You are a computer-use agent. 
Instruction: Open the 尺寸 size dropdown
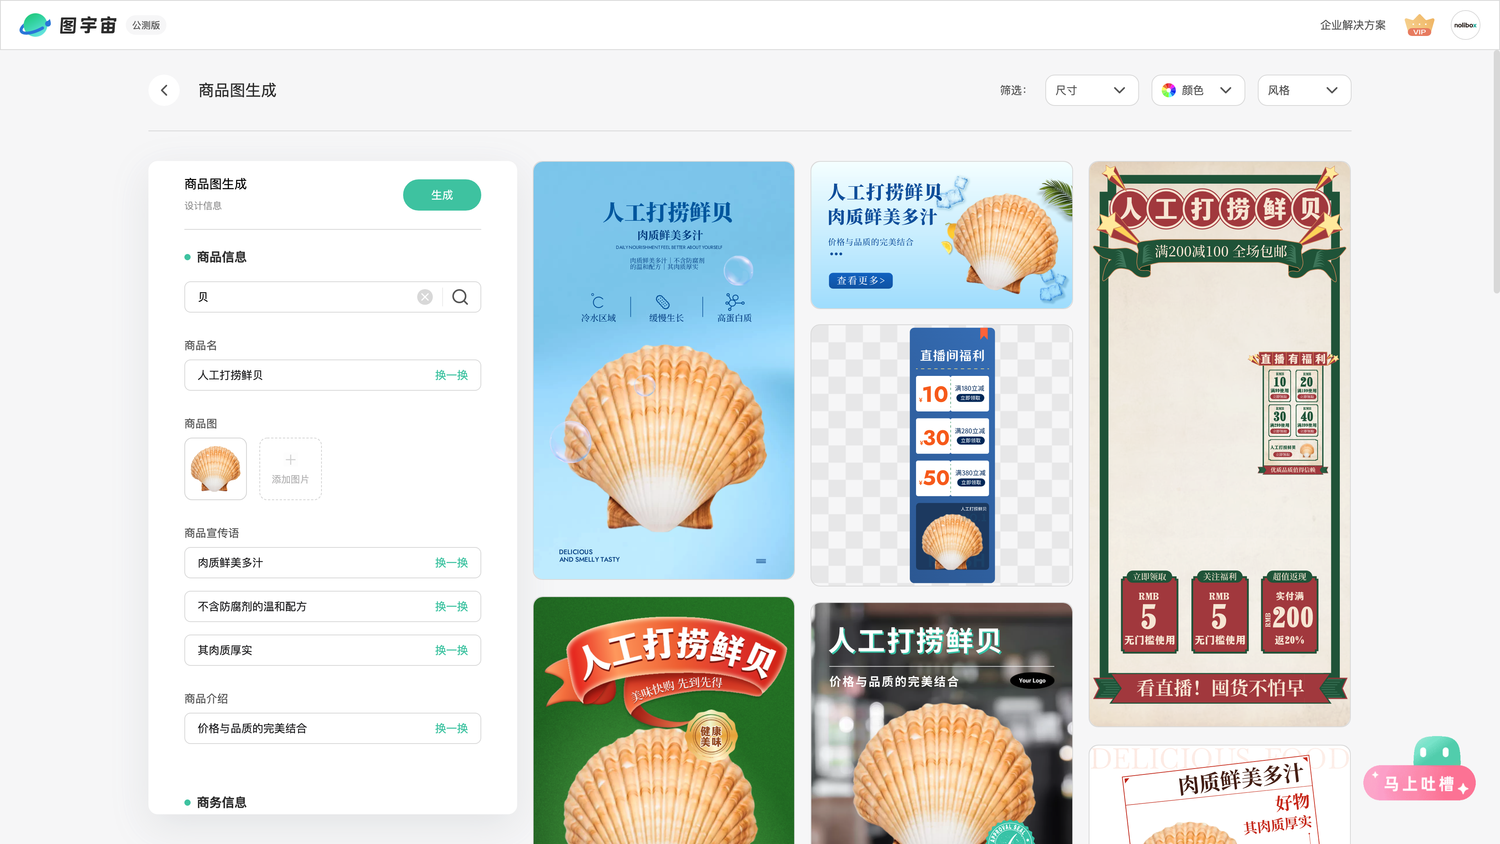tap(1091, 90)
